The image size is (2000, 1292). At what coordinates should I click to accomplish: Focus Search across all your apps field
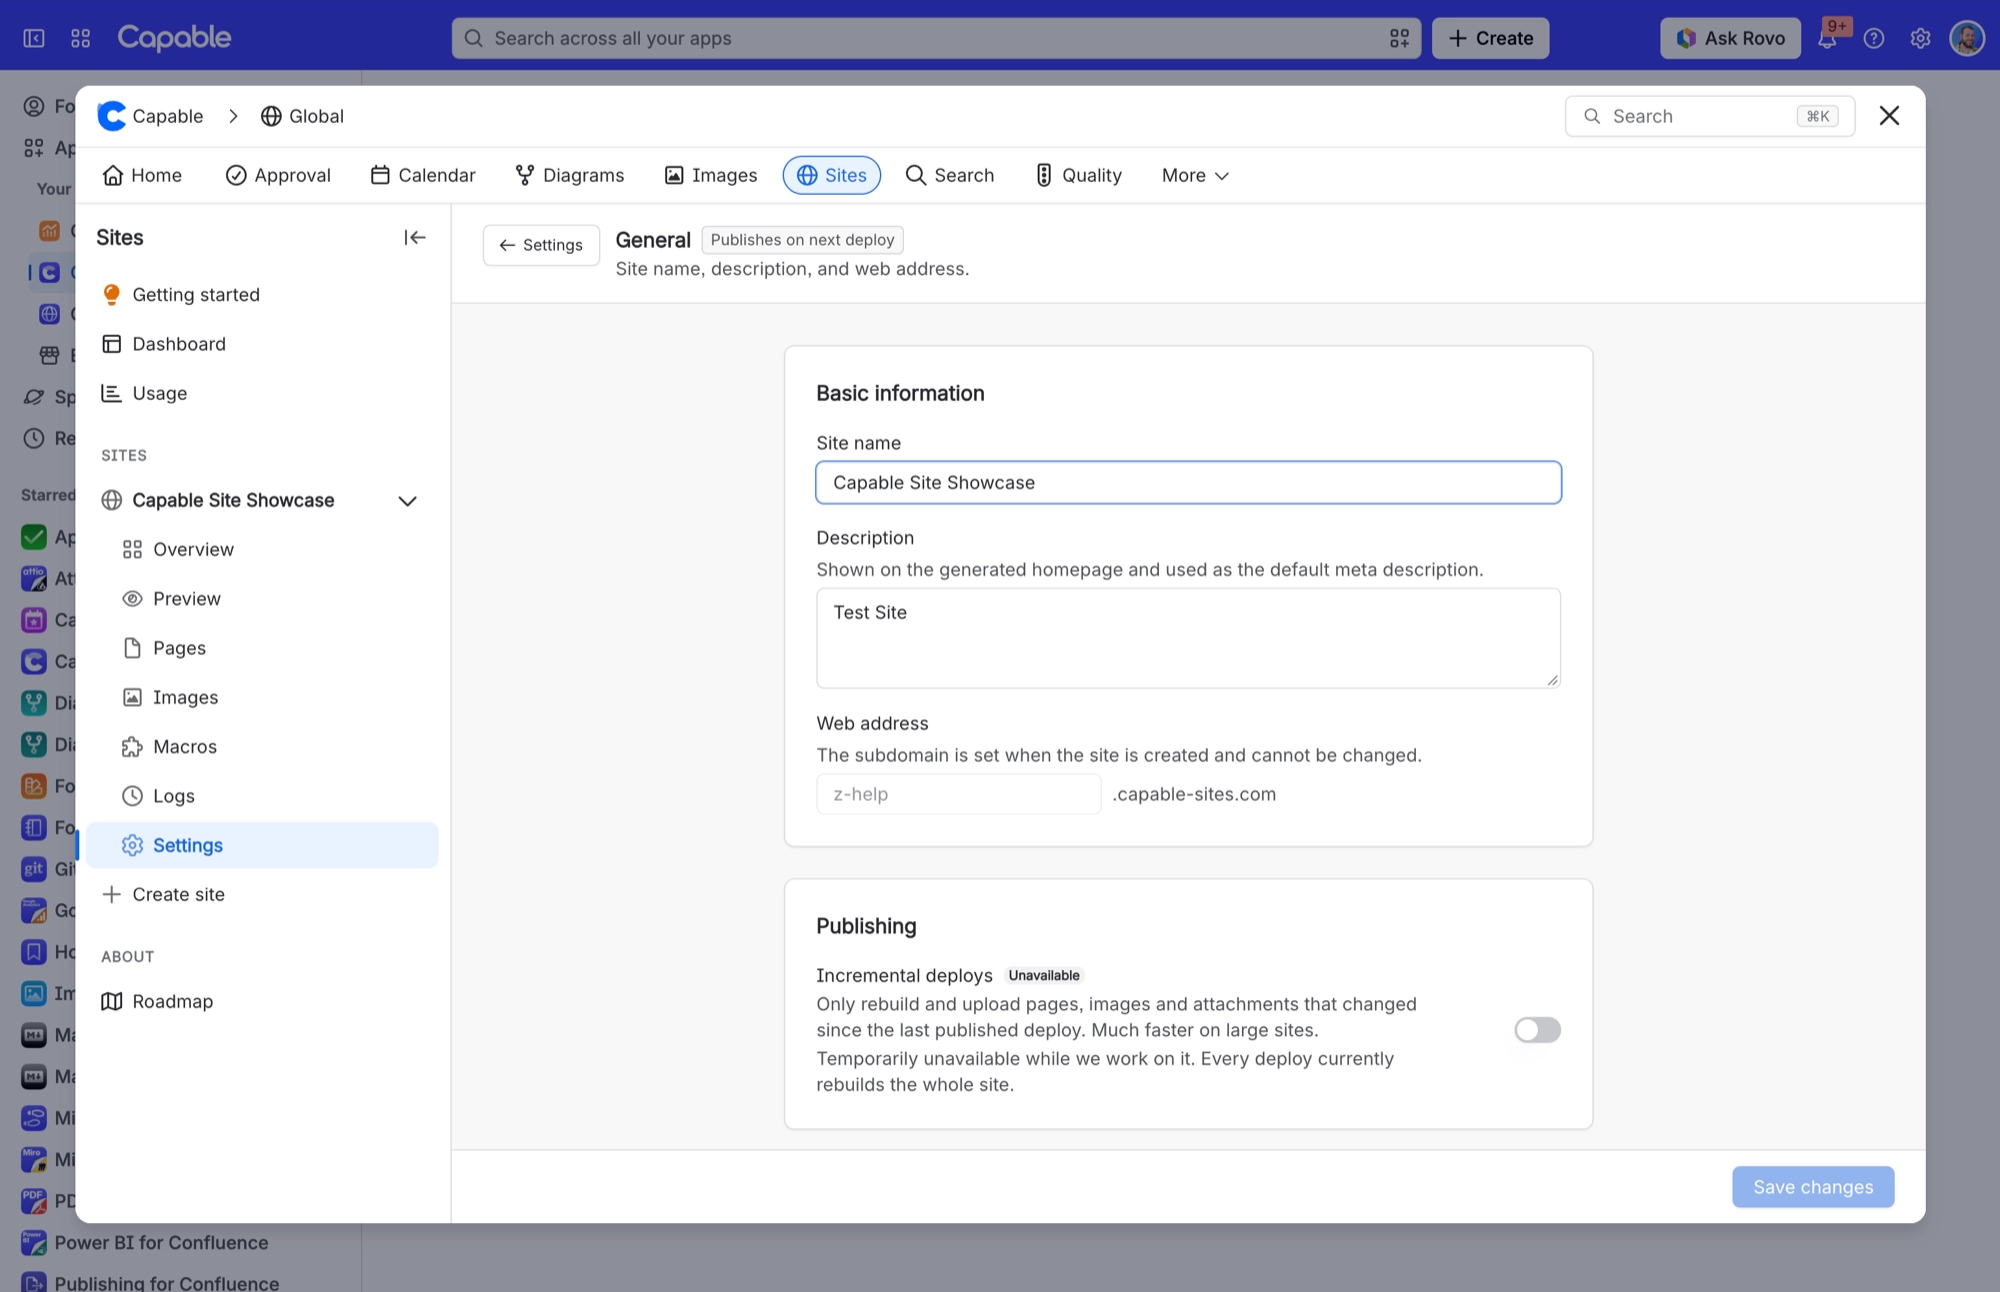click(x=936, y=38)
